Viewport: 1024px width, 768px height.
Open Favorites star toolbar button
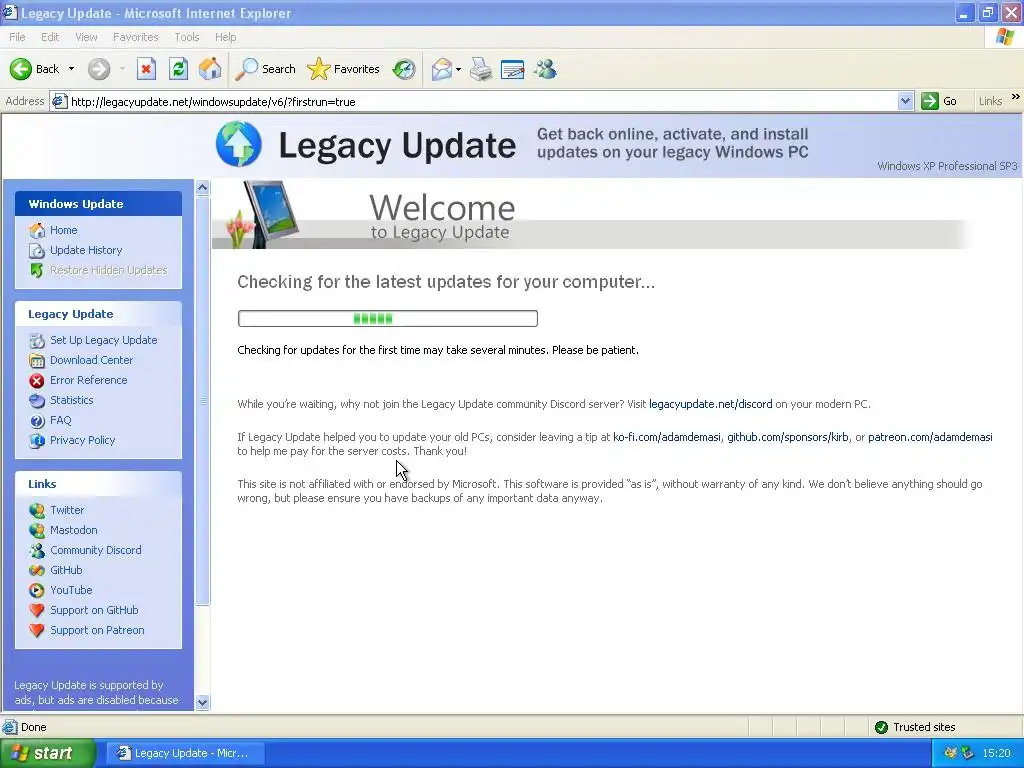click(344, 69)
